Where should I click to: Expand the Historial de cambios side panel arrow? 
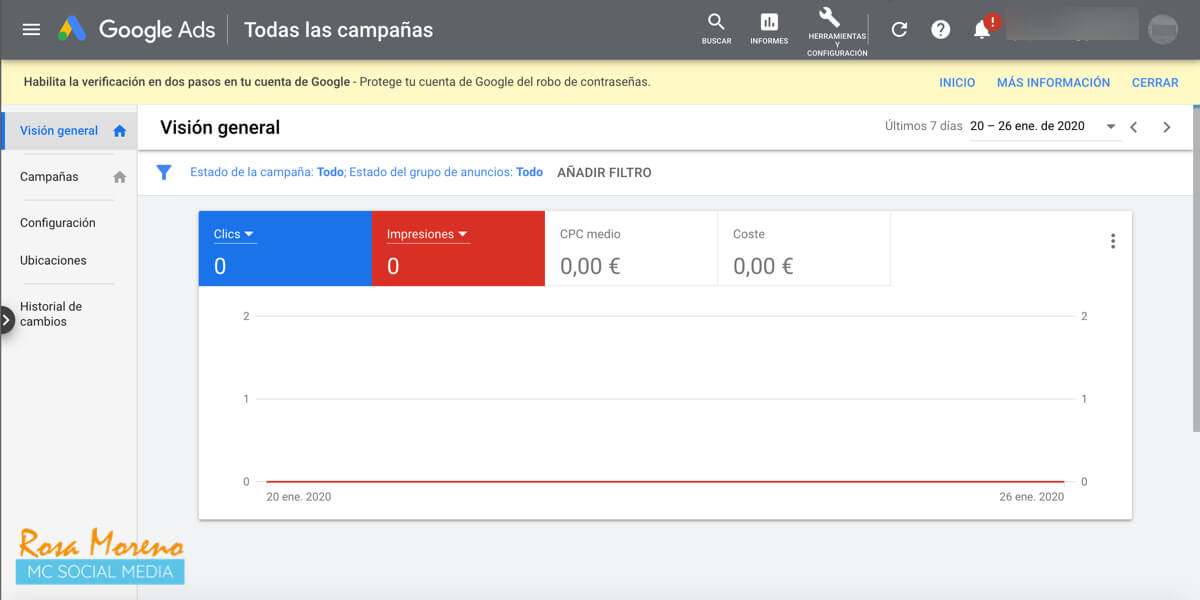point(7,320)
